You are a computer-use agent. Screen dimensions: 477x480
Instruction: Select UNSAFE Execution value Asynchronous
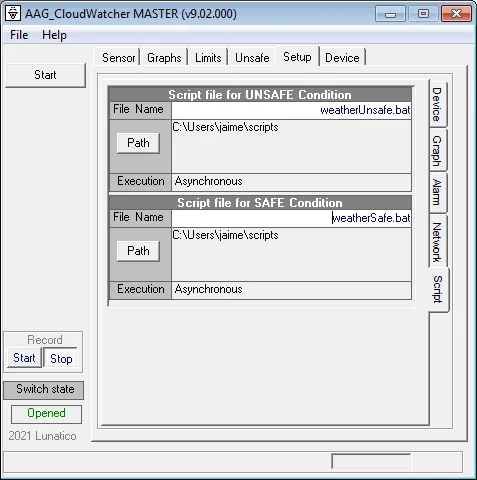click(291, 182)
